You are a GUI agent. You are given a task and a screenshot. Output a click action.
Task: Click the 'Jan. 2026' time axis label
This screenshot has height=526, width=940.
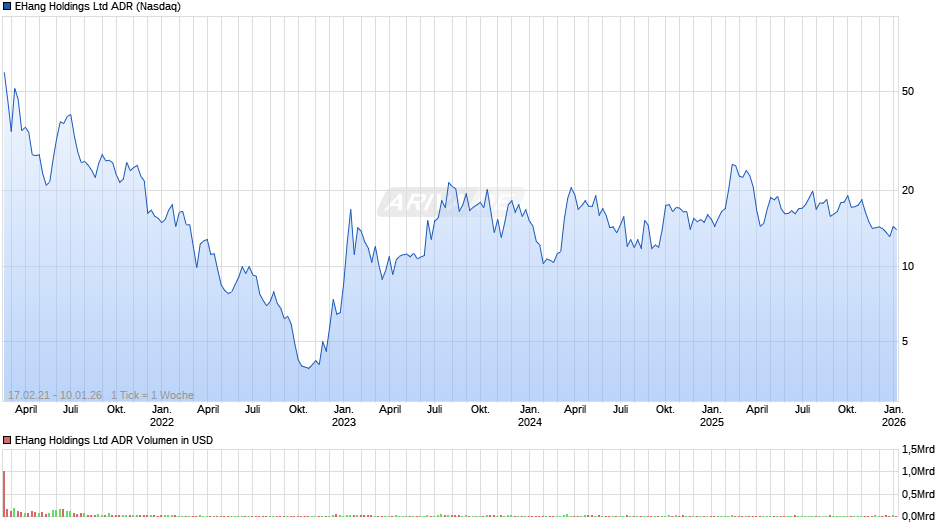coord(893,416)
